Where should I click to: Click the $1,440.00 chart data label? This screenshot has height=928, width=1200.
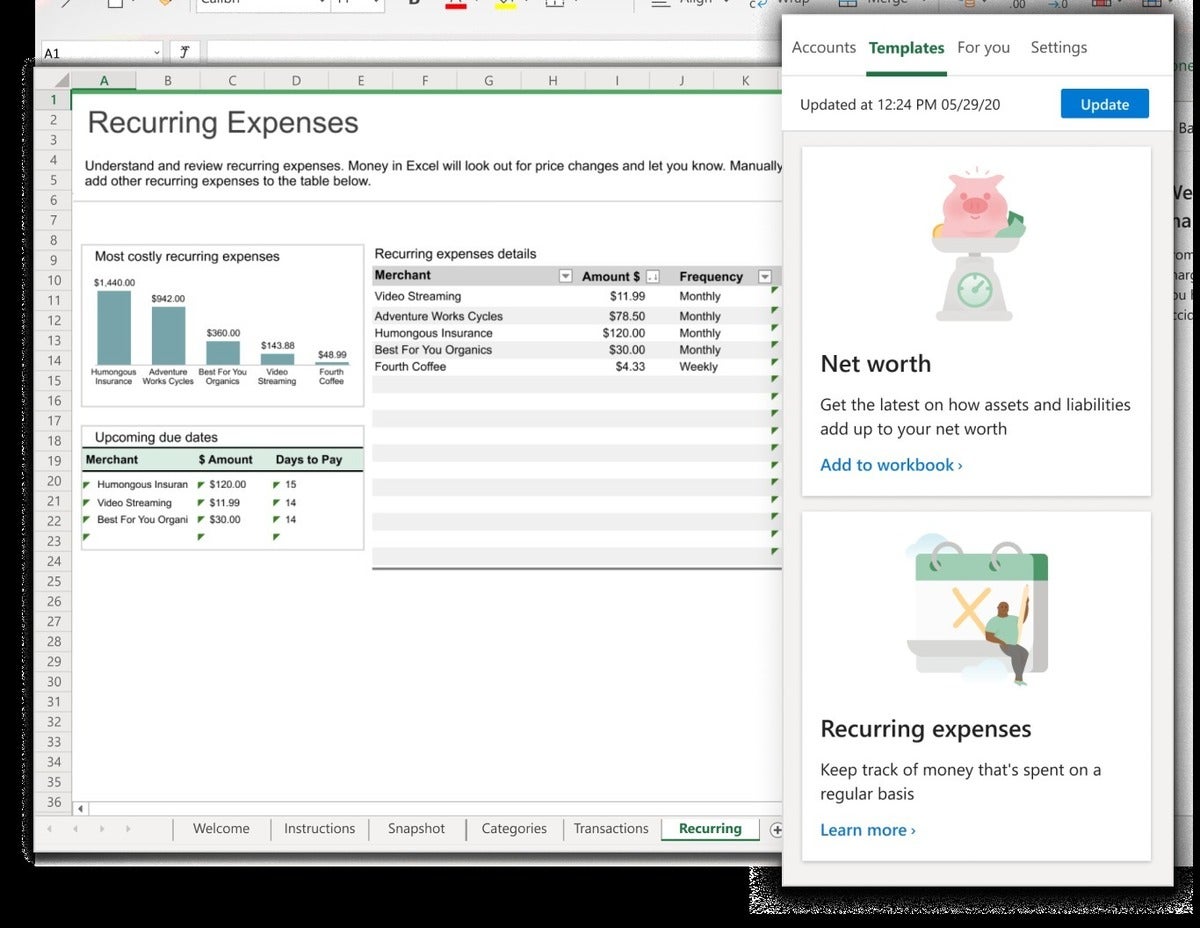pos(114,283)
